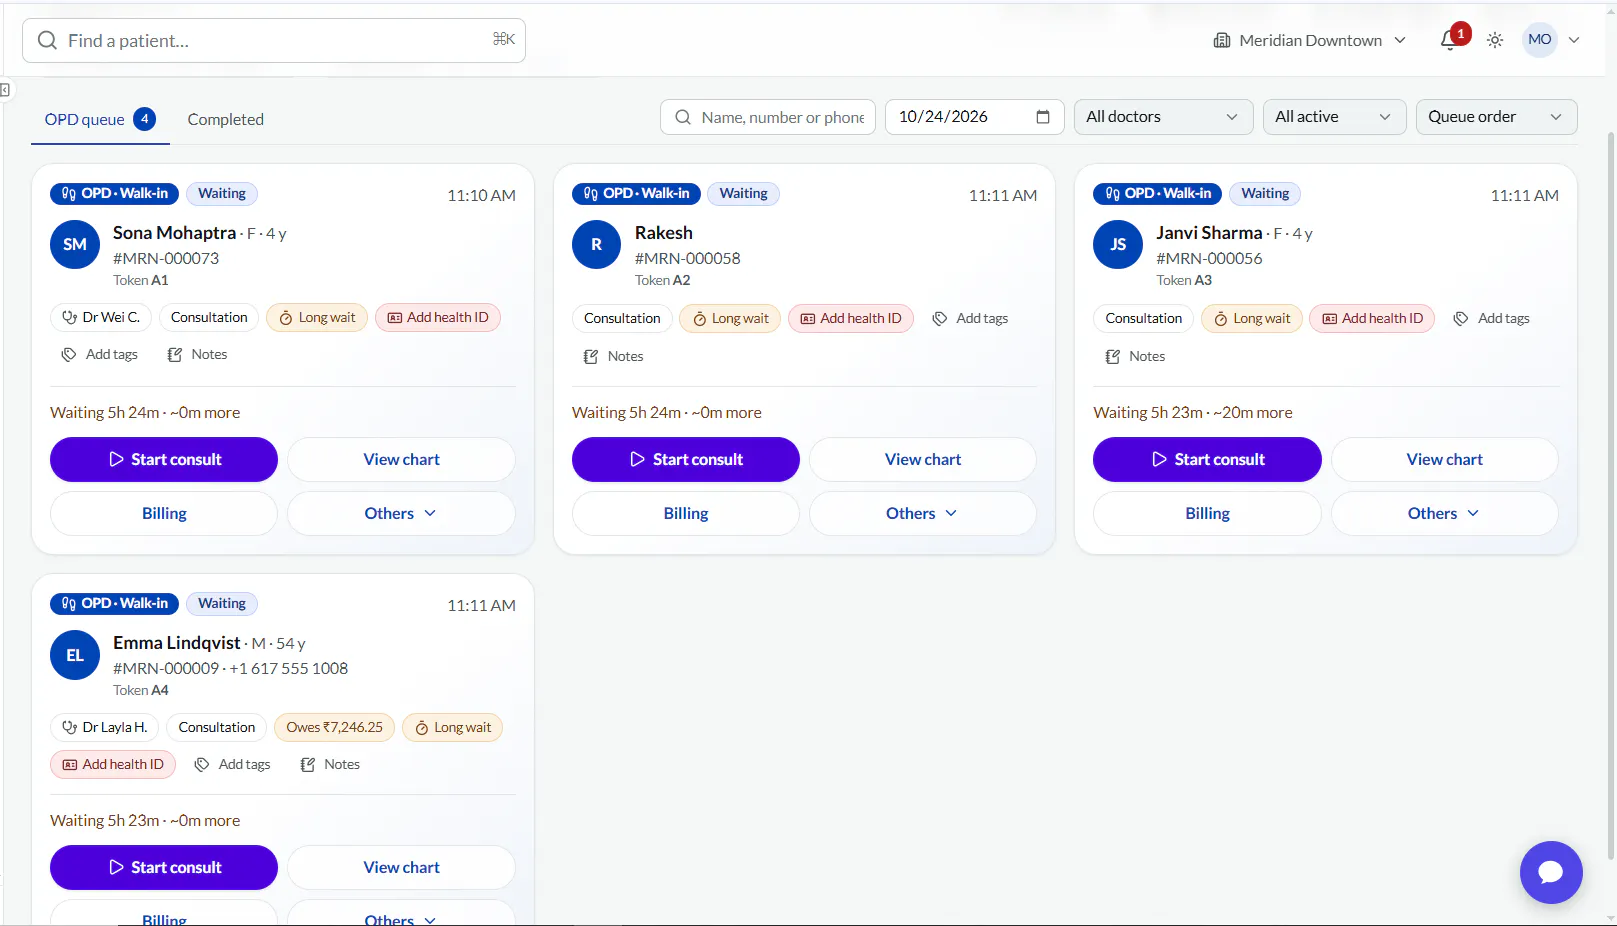Switch to the OPD queue tab
This screenshot has height=926, width=1617.
pyautogui.click(x=100, y=119)
